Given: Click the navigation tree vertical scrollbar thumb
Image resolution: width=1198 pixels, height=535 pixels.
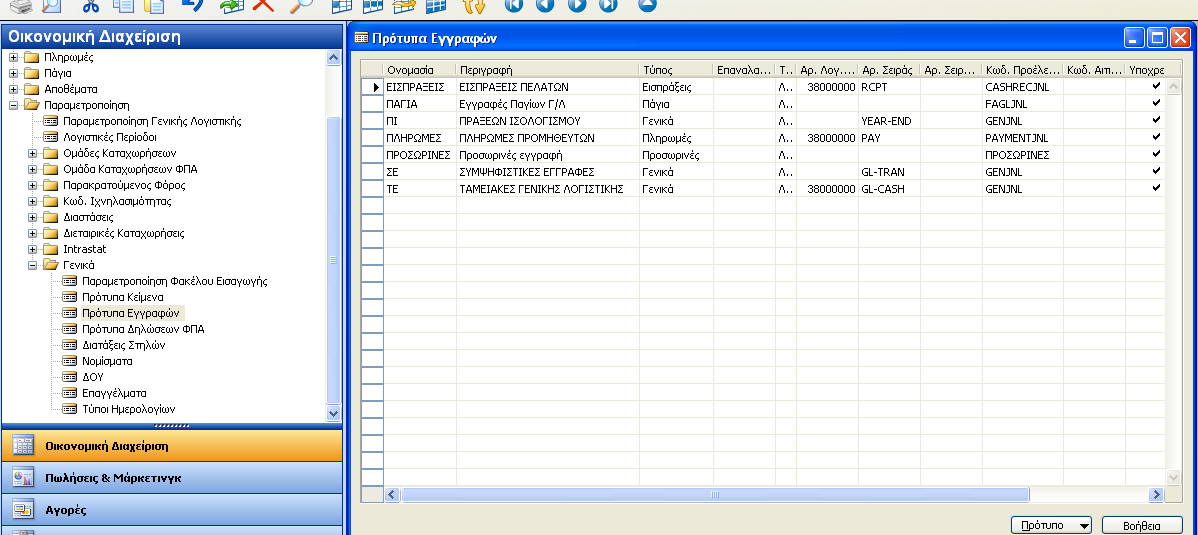Looking at the screenshot, I should pyautogui.click(x=334, y=260).
